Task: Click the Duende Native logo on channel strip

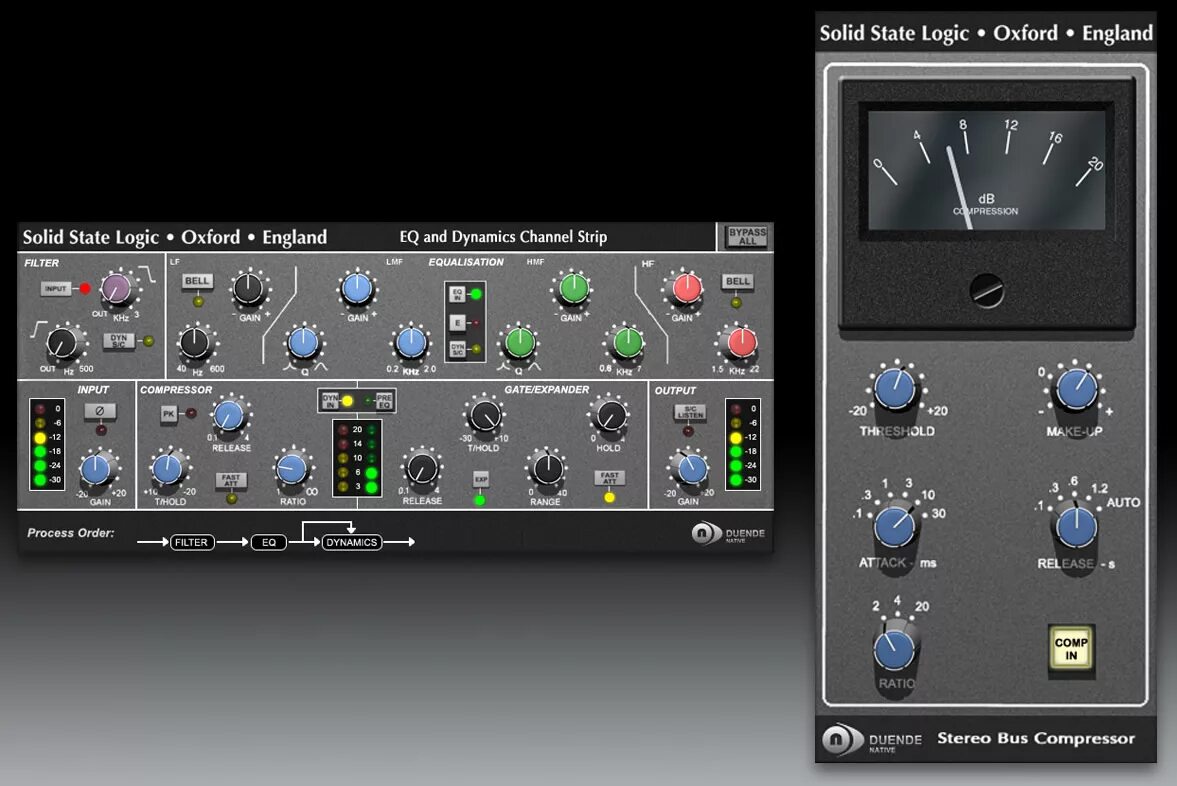Action: point(728,534)
